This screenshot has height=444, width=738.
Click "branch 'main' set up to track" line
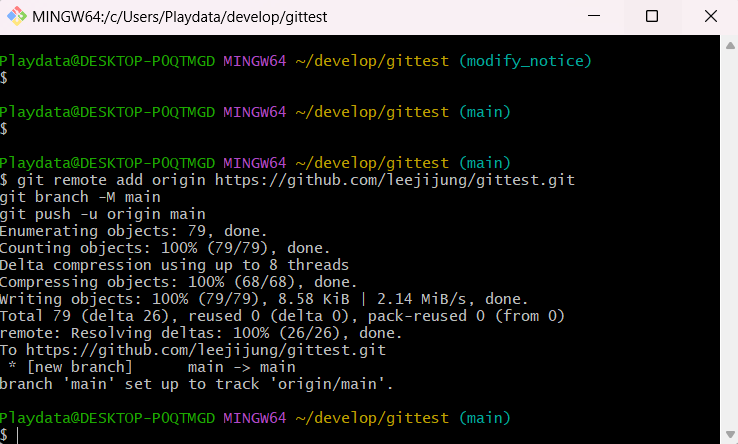coord(196,384)
